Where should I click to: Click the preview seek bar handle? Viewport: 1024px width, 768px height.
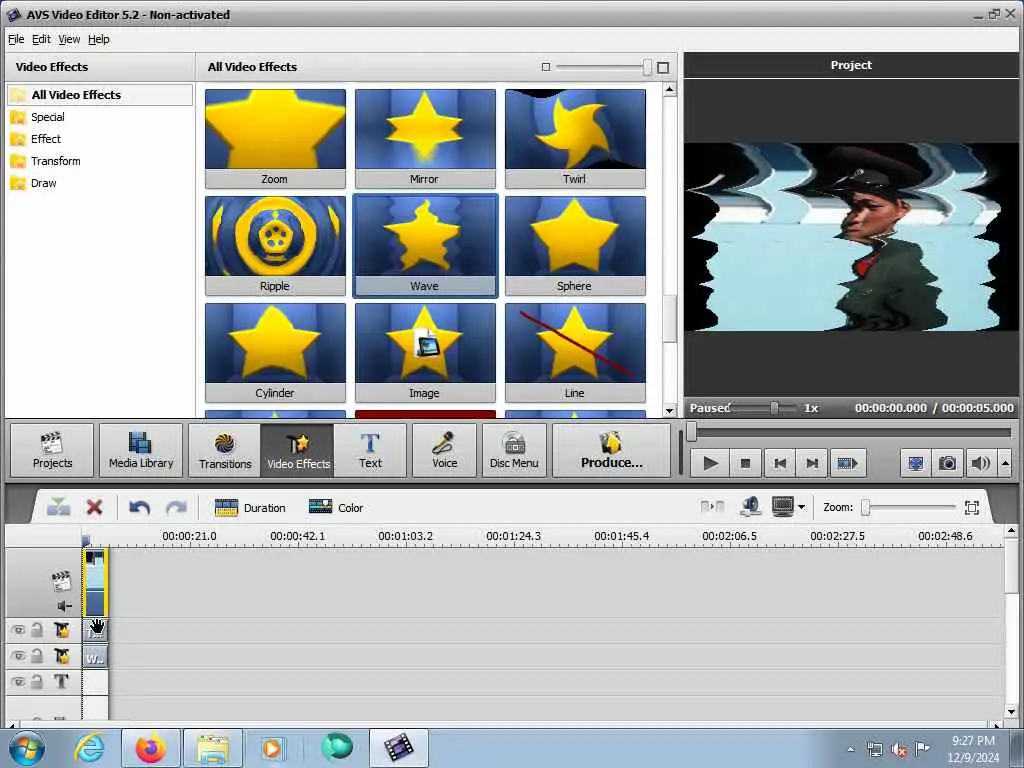(x=692, y=431)
